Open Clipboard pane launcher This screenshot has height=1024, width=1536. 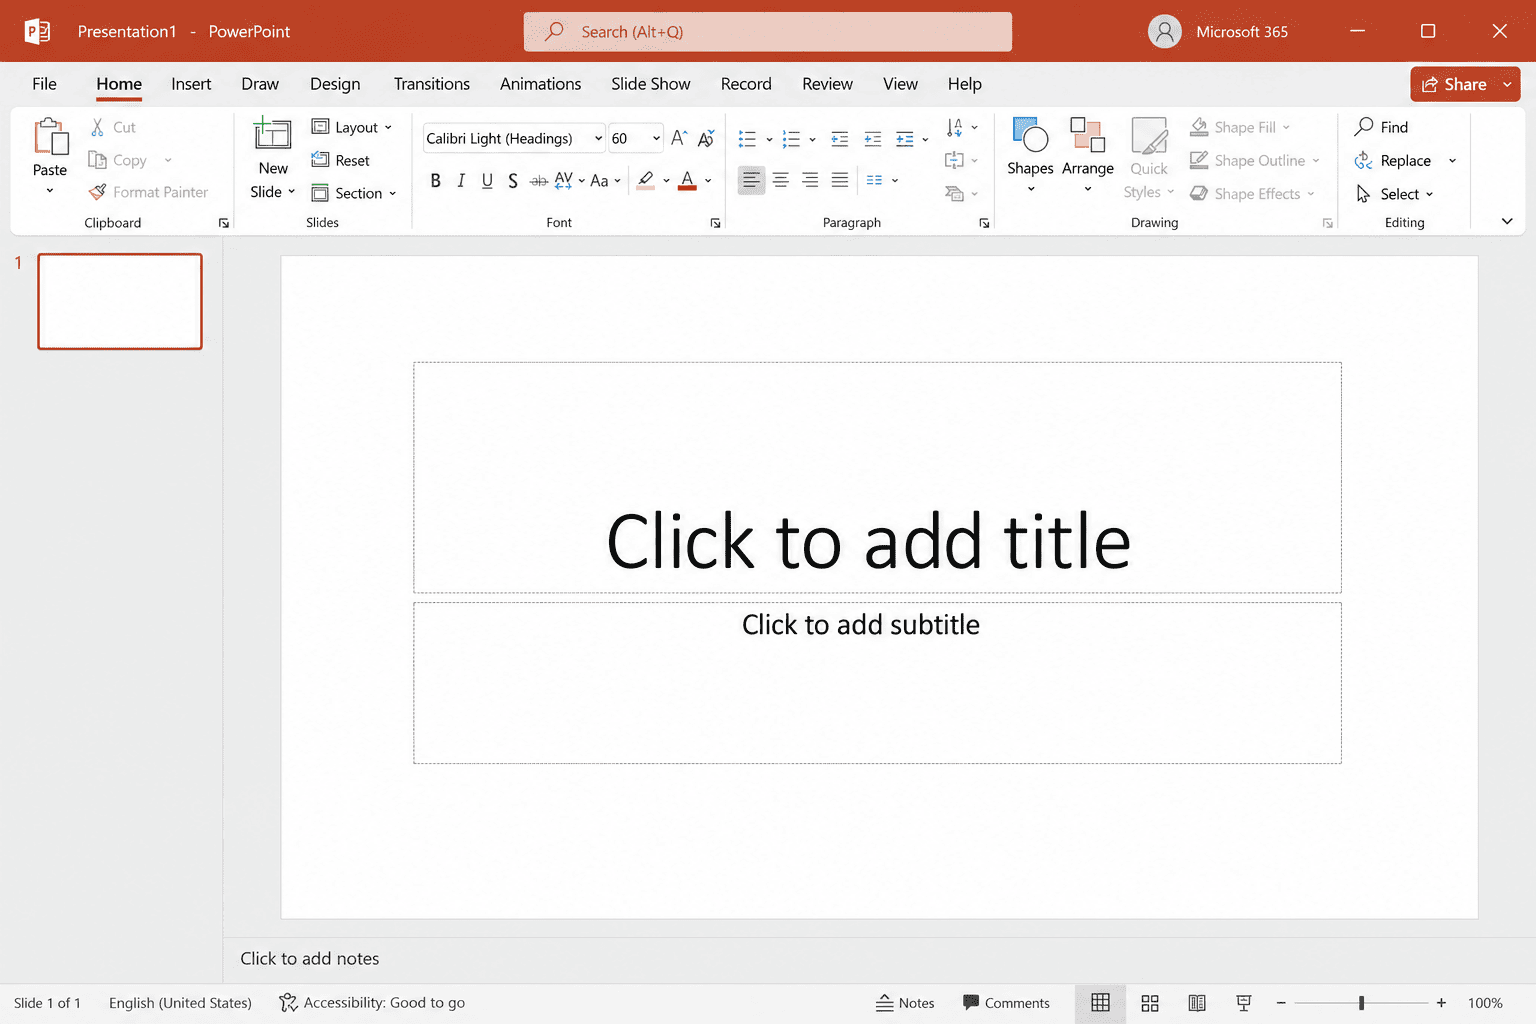[x=223, y=223]
